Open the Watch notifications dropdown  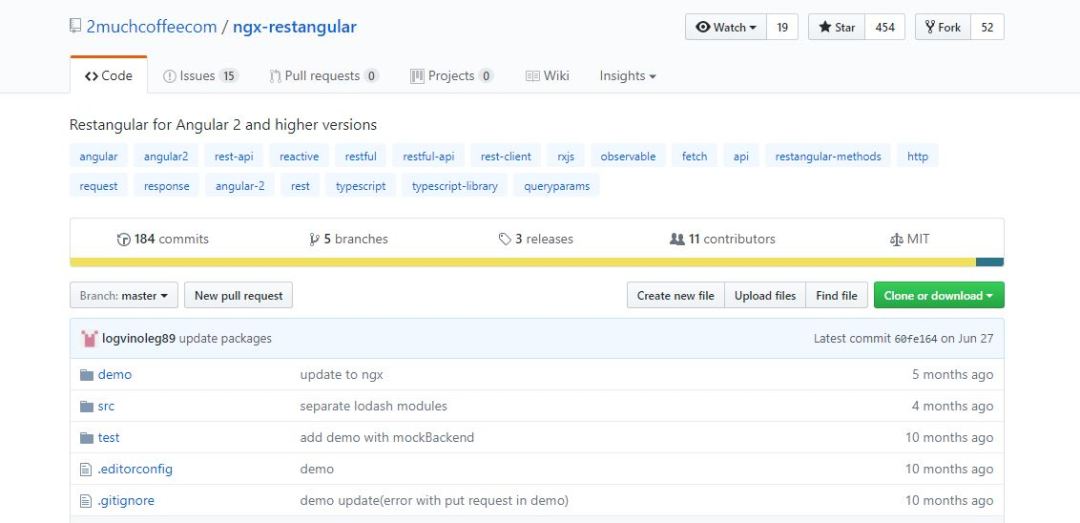726,27
